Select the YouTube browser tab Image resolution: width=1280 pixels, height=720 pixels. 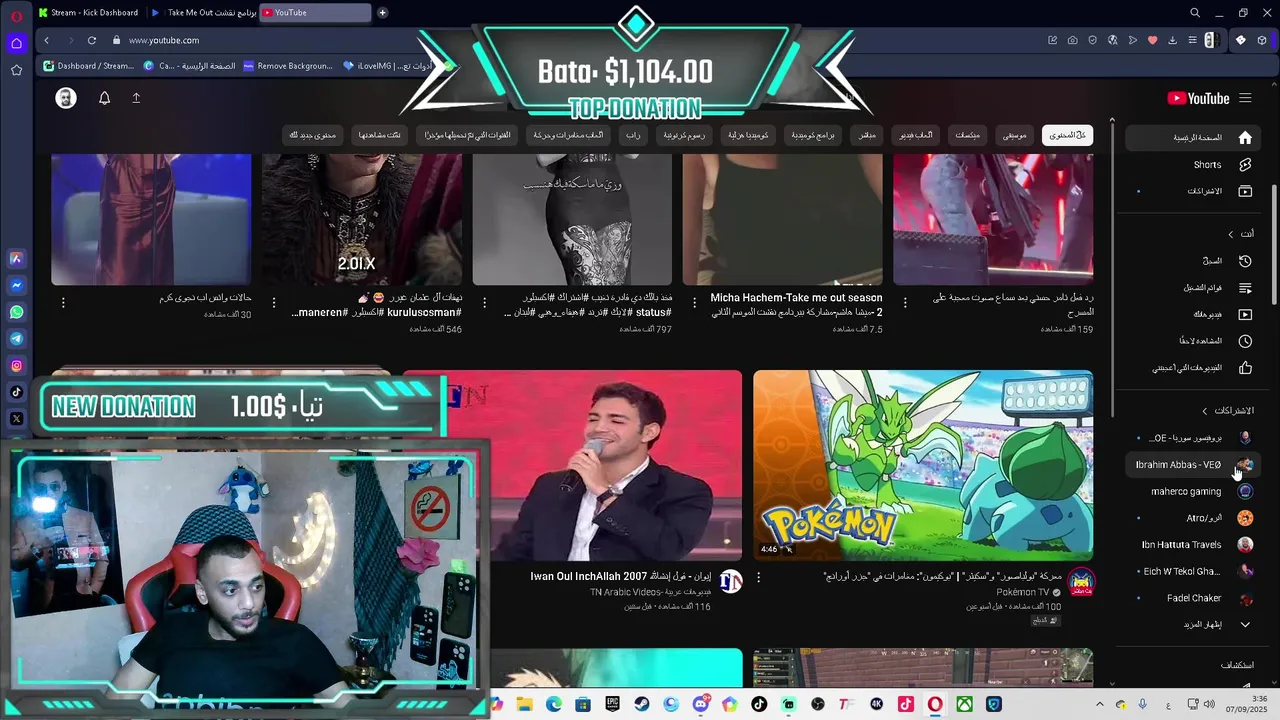[315, 13]
